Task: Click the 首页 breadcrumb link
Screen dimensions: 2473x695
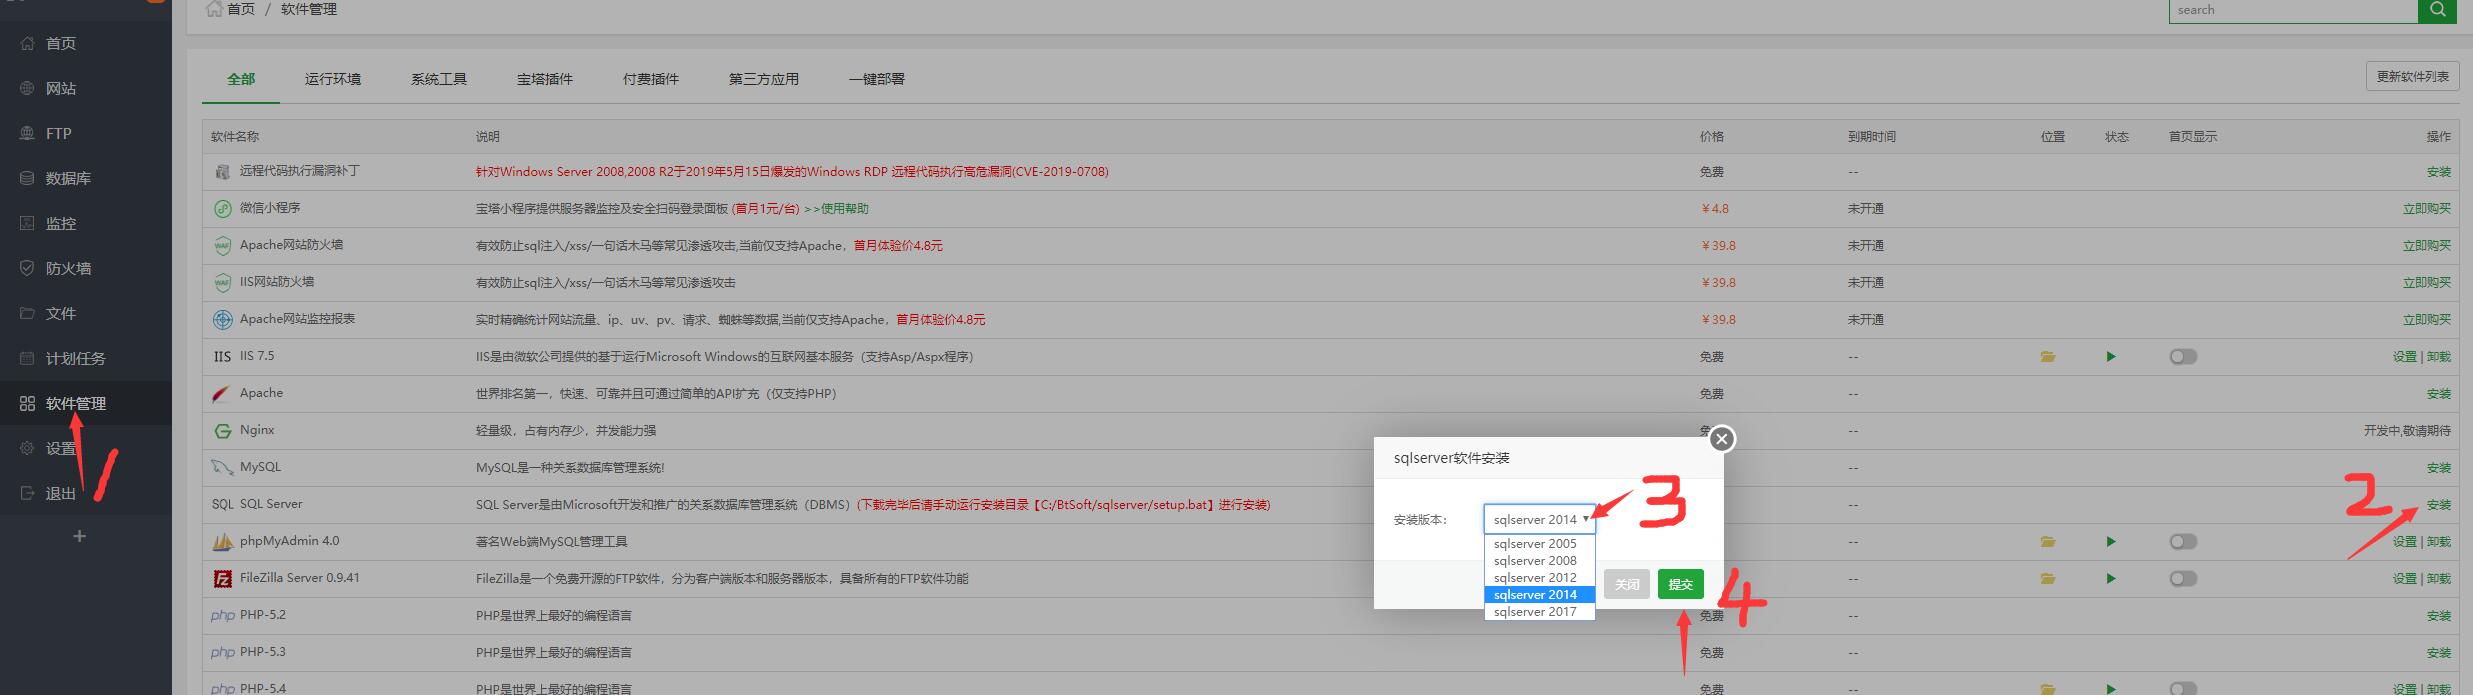Action: (241, 9)
